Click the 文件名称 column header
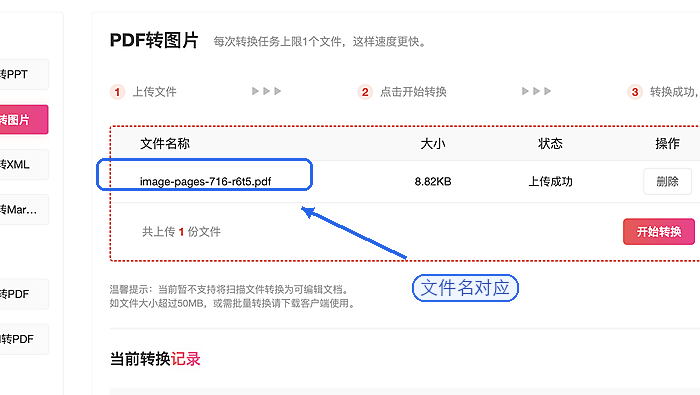The height and width of the screenshot is (395, 700). coord(165,143)
